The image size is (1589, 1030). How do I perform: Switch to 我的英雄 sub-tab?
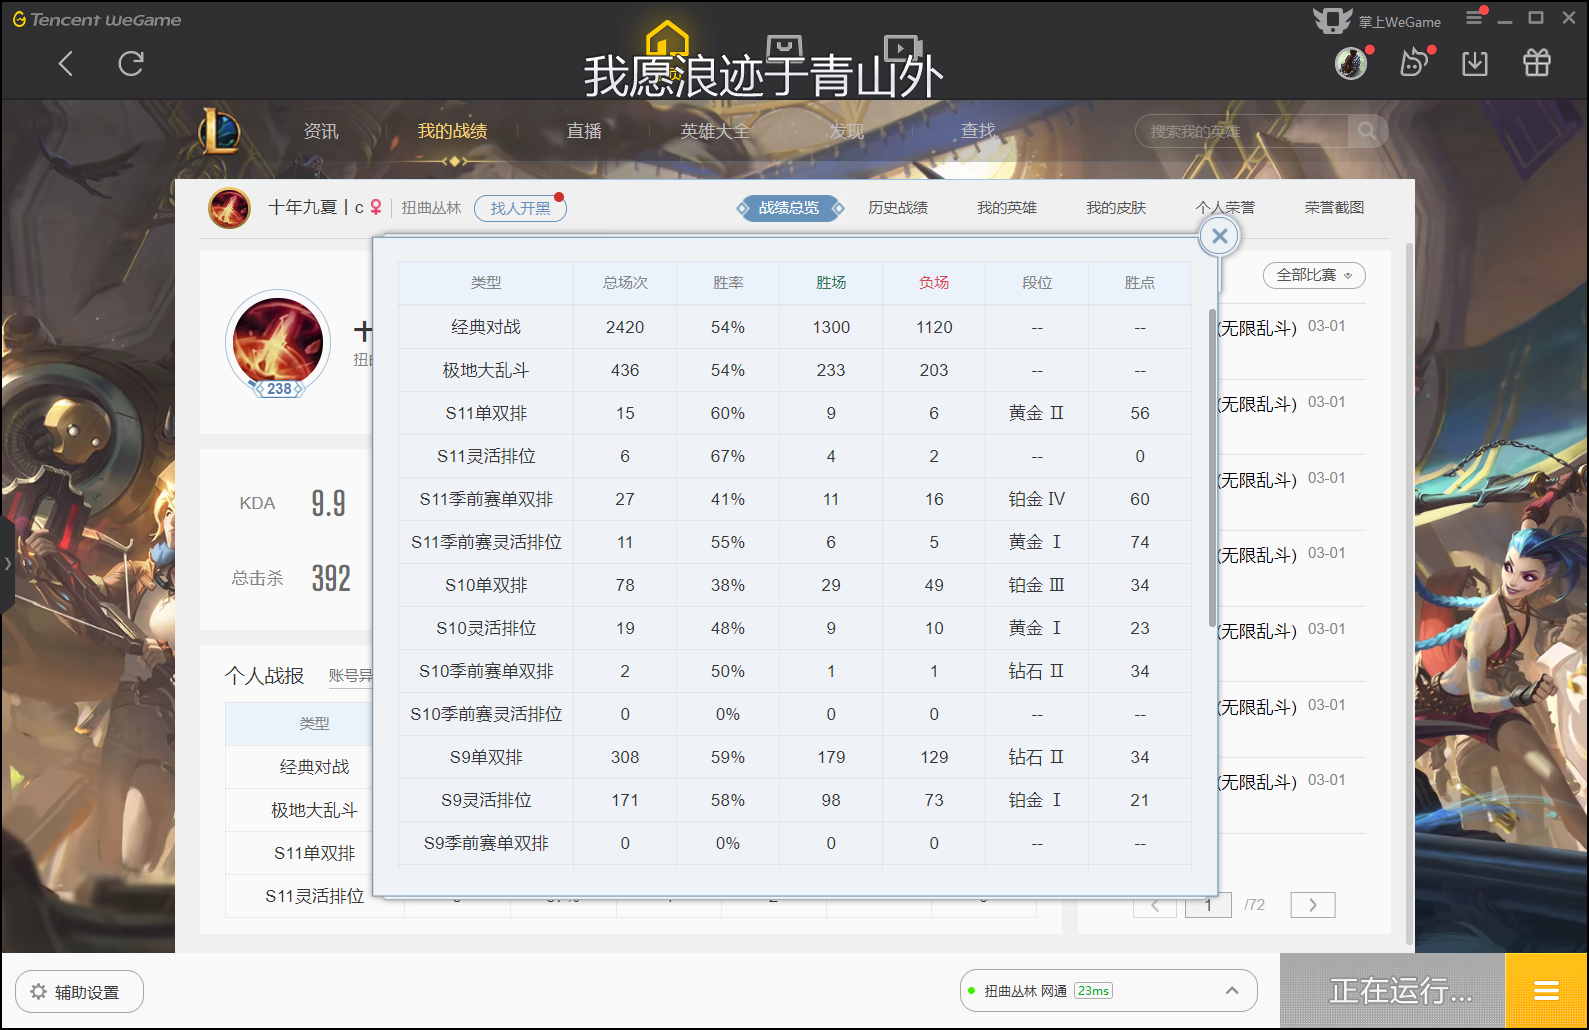click(1007, 208)
